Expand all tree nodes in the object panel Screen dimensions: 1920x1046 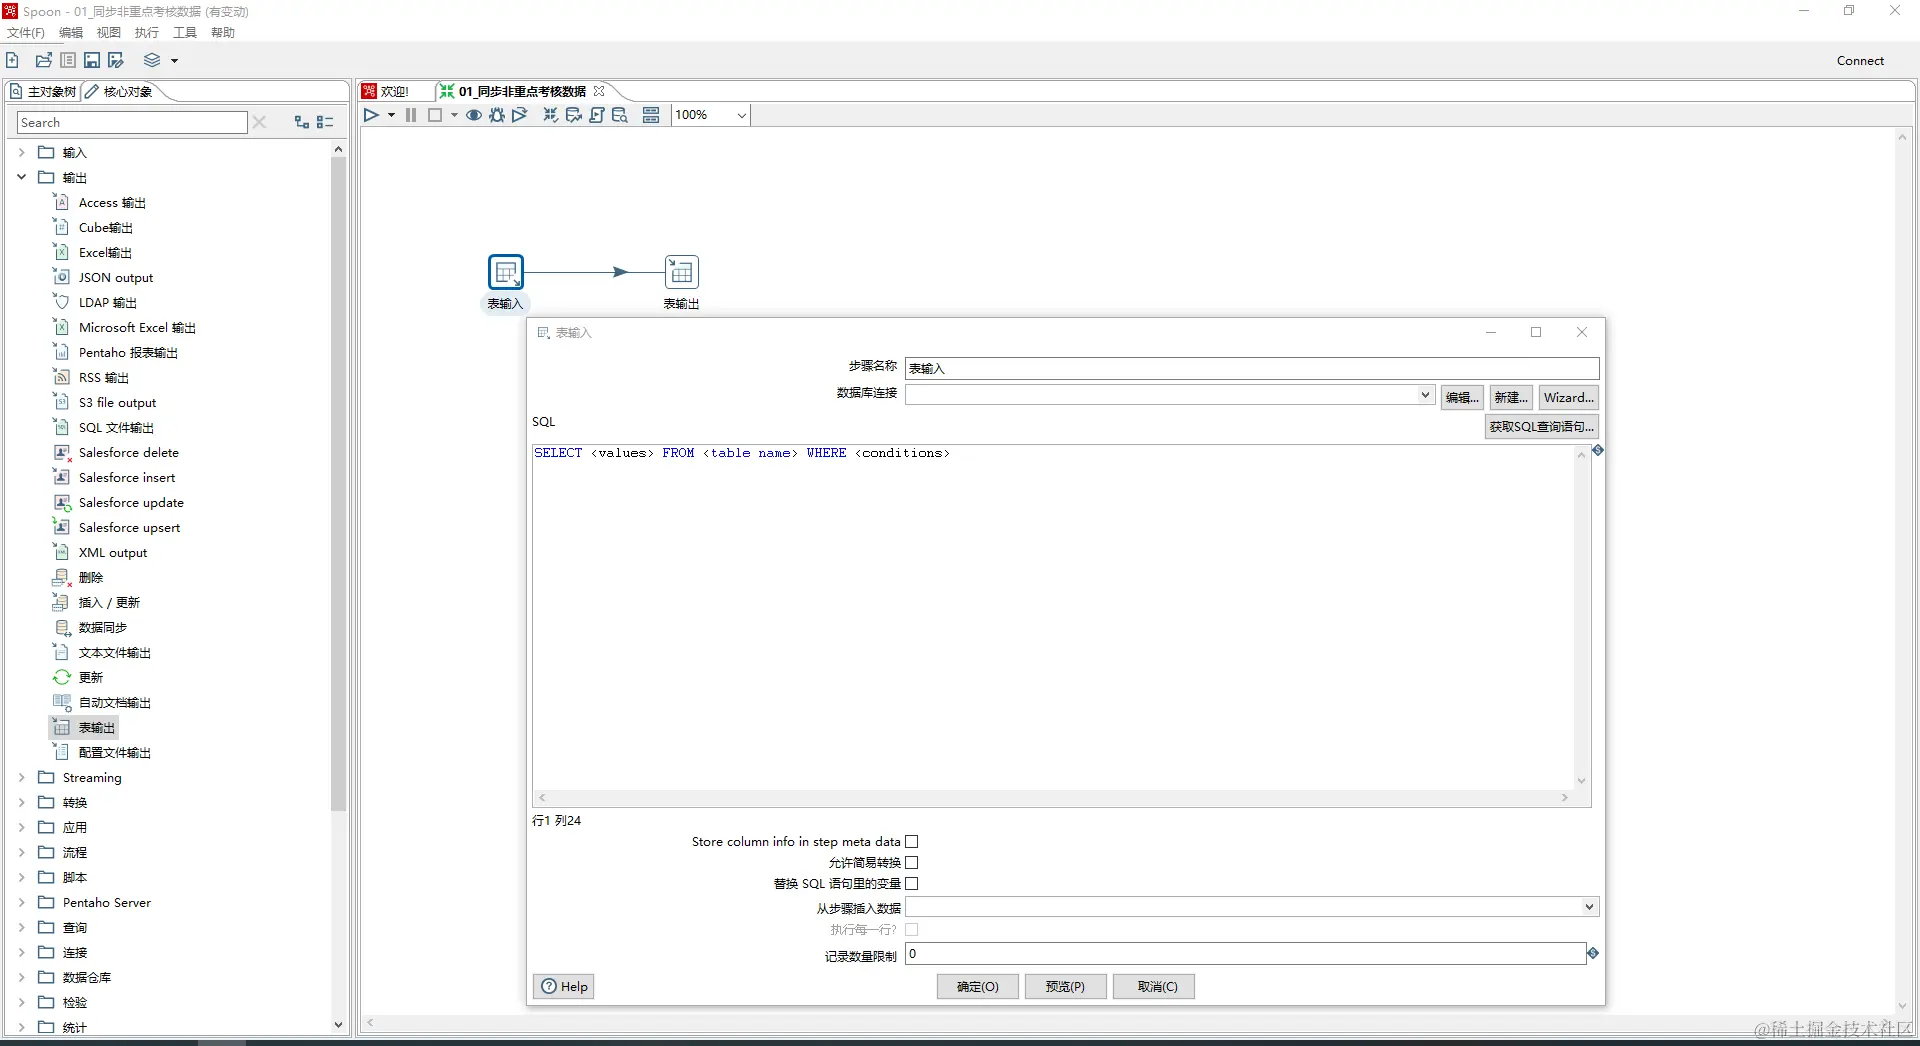tap(302, 122)
